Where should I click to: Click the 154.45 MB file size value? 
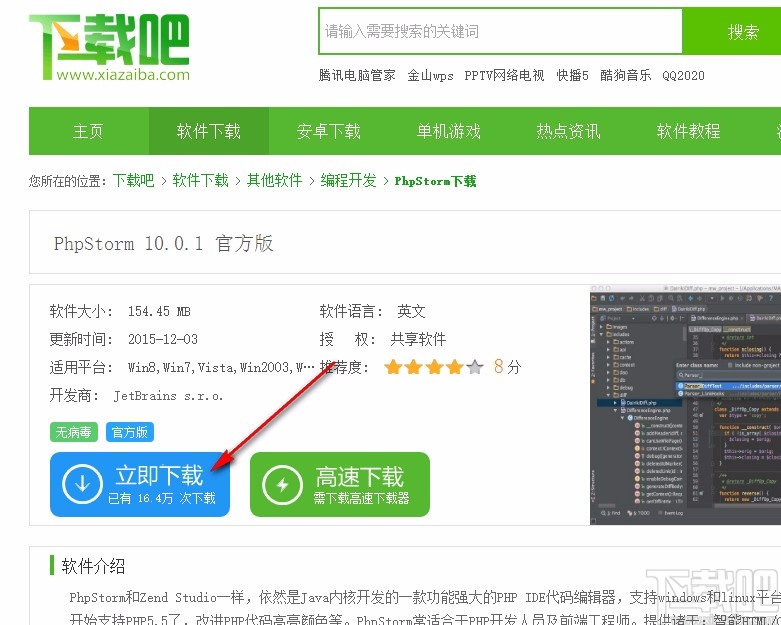point(159,311)
